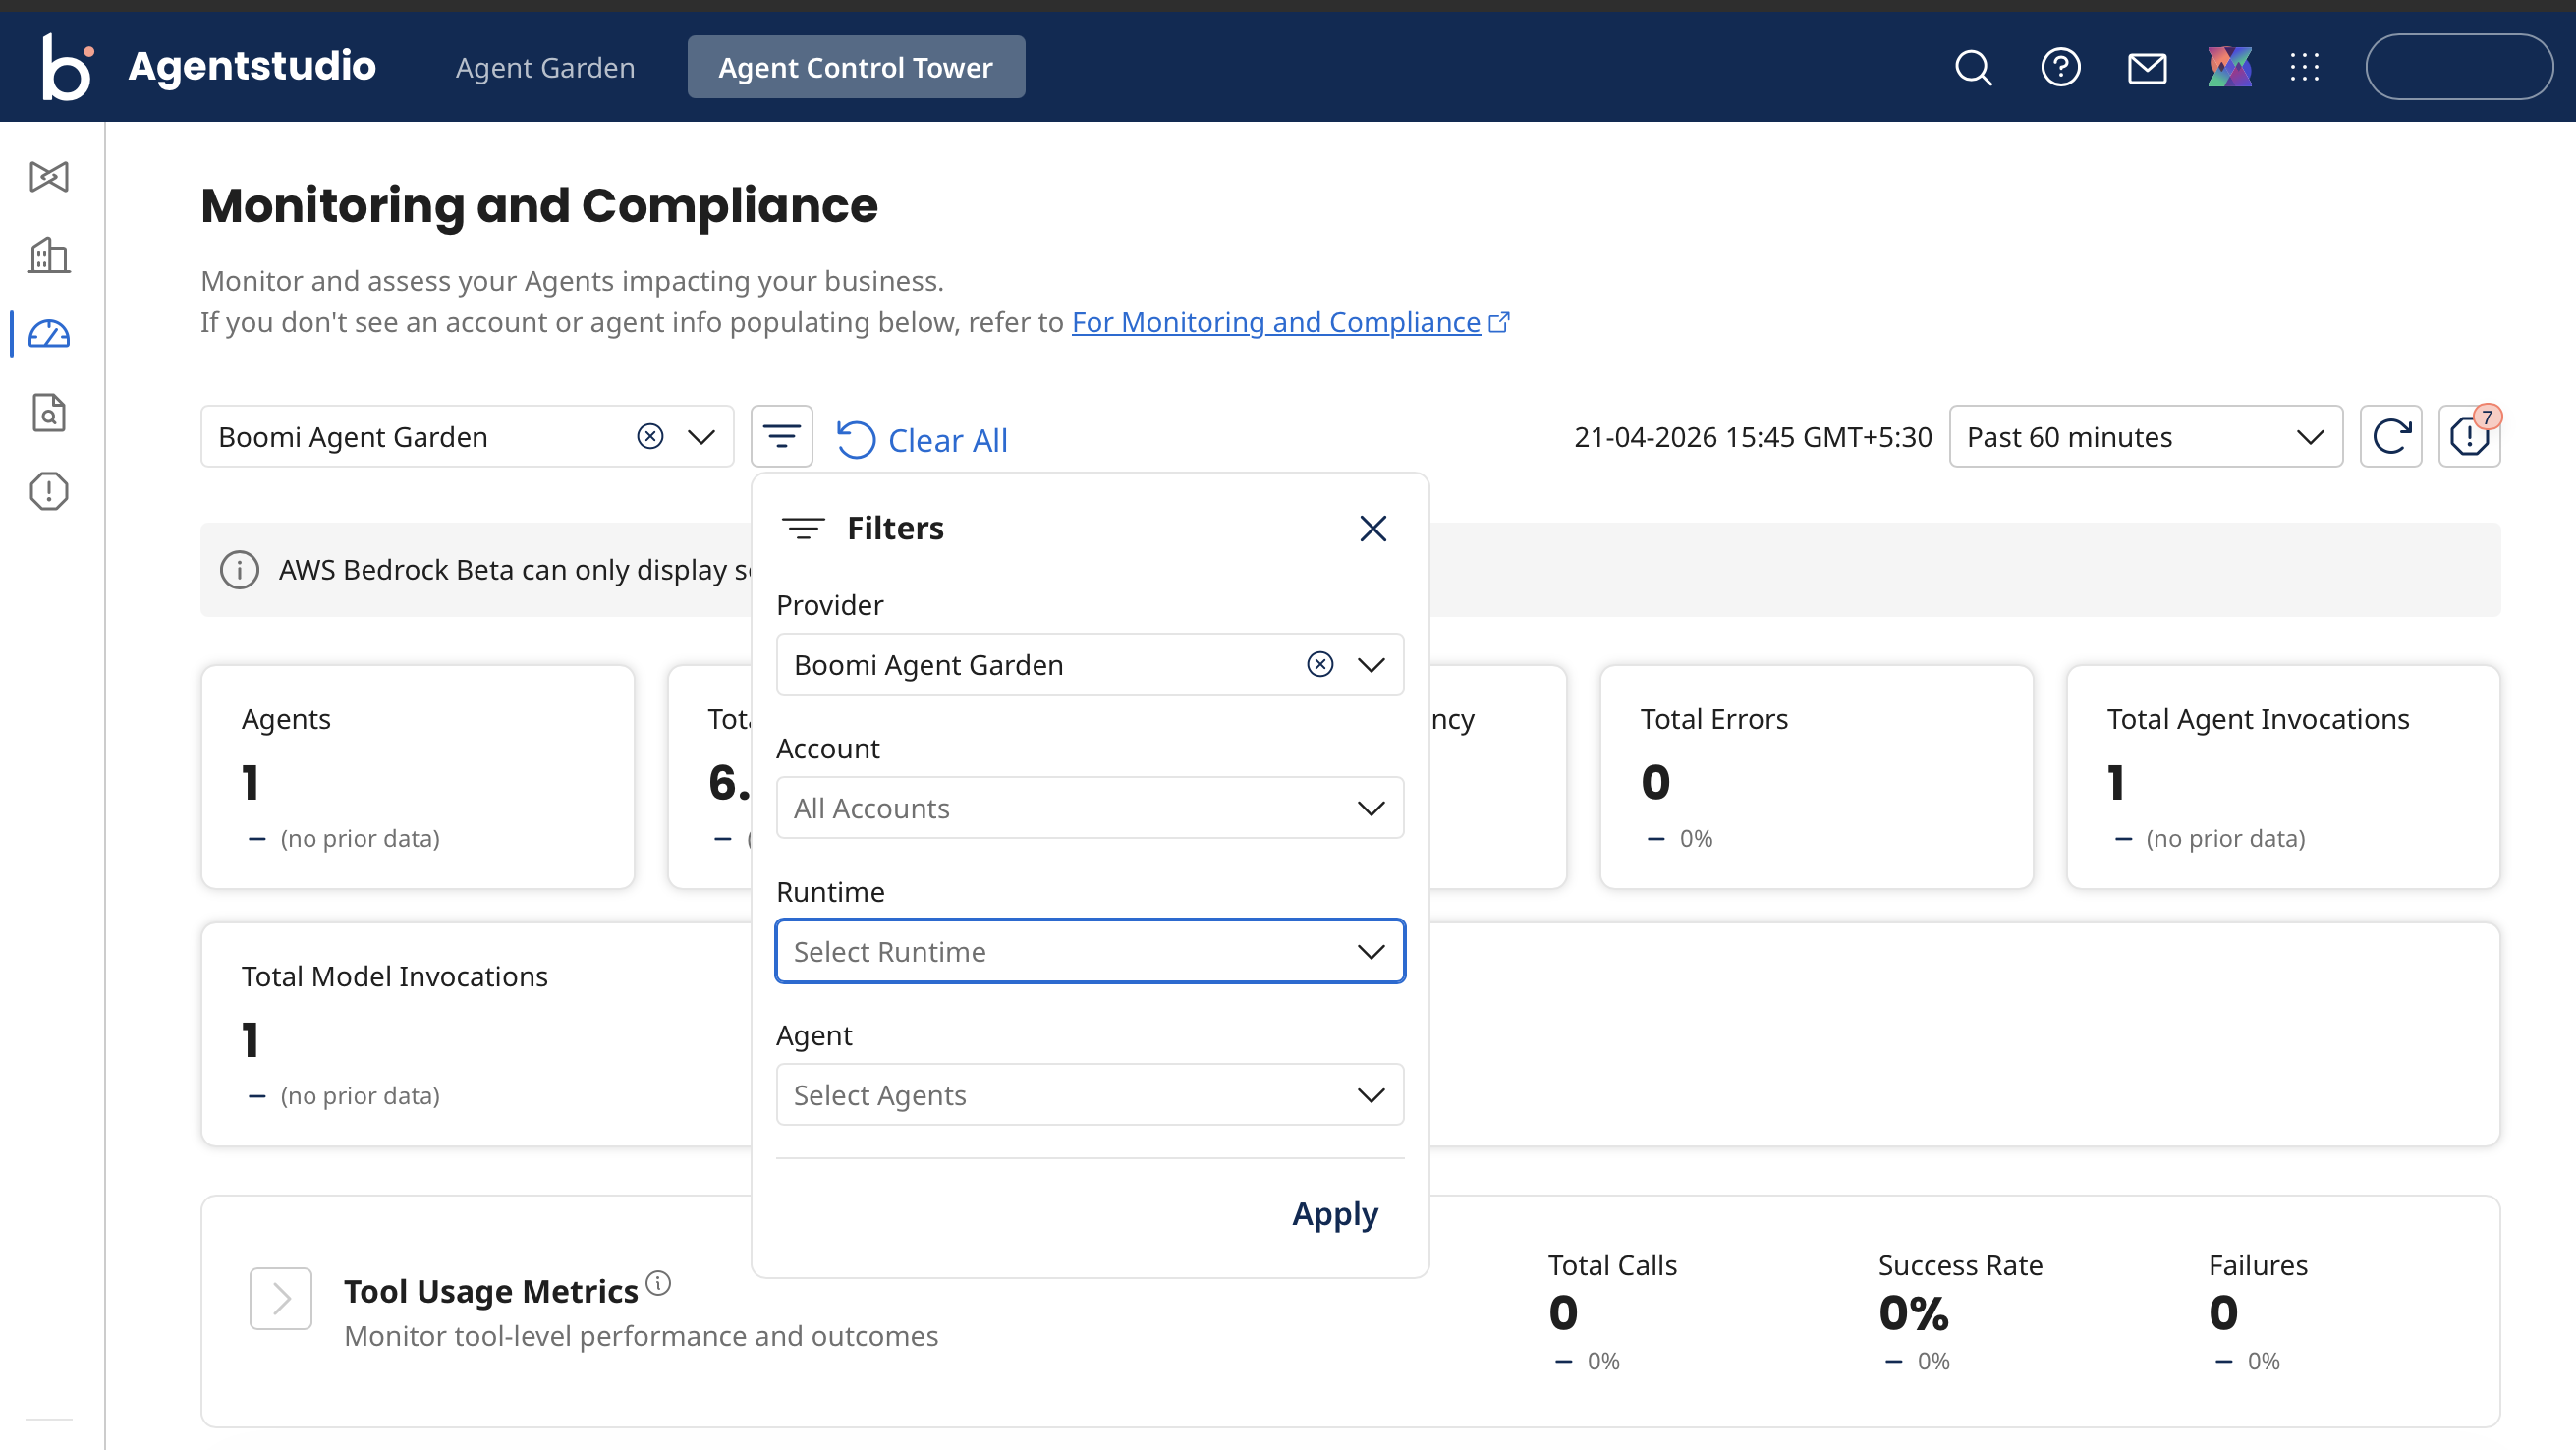The image size is (2576, 1450).
Task: Click the external link icon after the documentation link
Action: (1499, 323)
